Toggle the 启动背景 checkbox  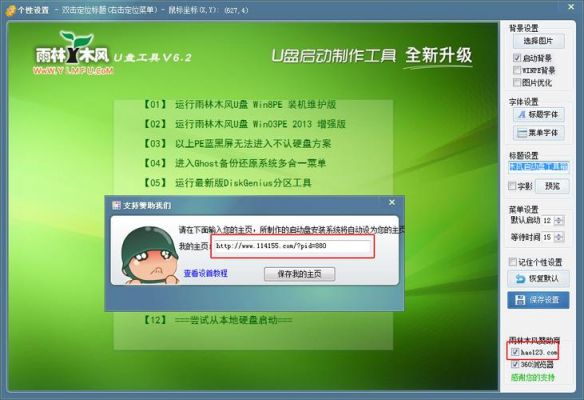pyautogui.click(x=517, y=58)
